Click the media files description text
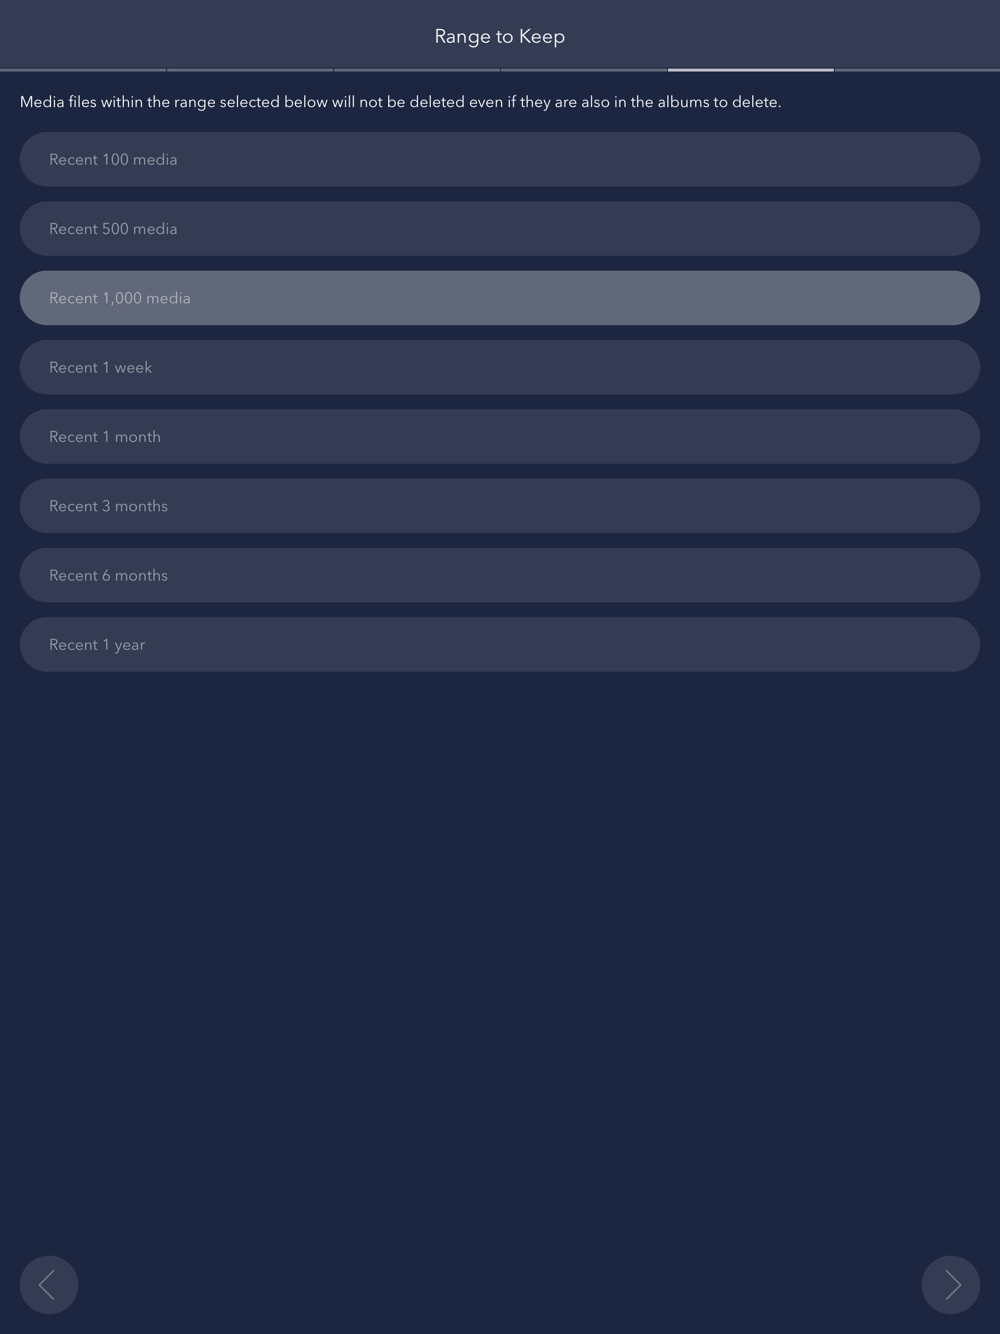Screen dimensions: 1000x1334 pyautogui.click(x=401, y=102)
